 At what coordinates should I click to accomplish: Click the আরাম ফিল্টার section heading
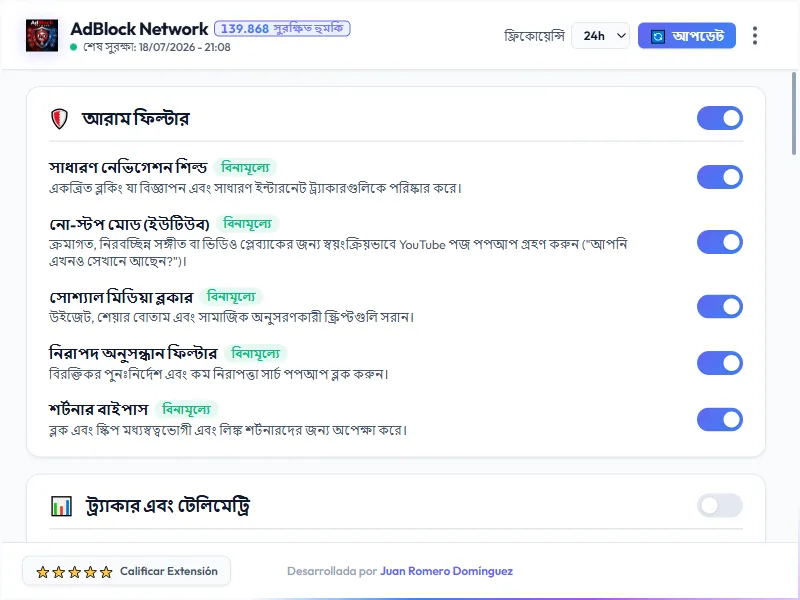pos(136,119)
